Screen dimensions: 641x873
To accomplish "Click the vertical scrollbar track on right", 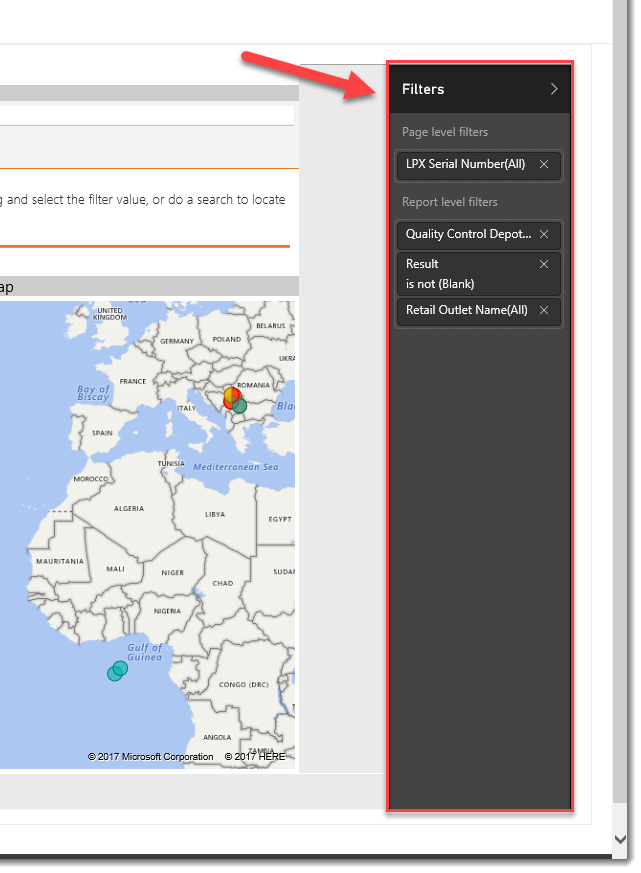I will click(x=620, y=401).
